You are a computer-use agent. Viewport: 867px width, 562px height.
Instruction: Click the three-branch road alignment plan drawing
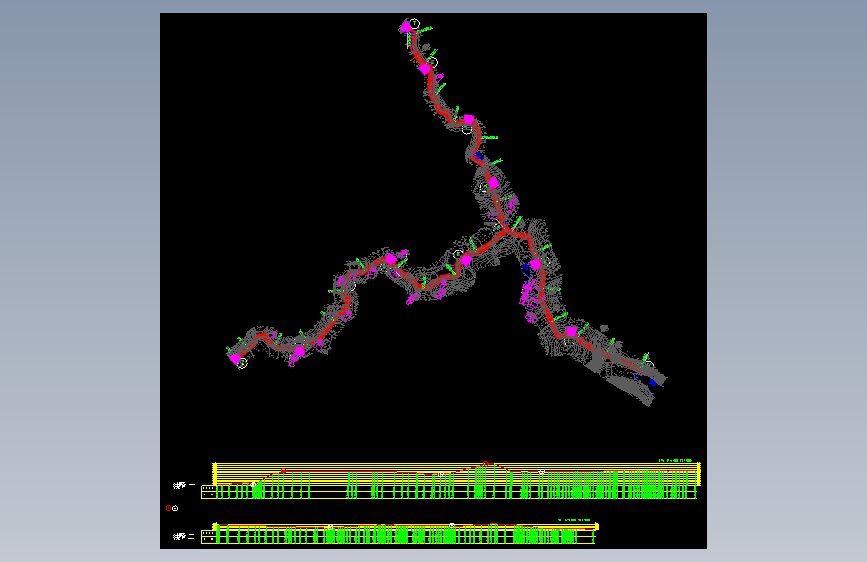click(447, 212)
